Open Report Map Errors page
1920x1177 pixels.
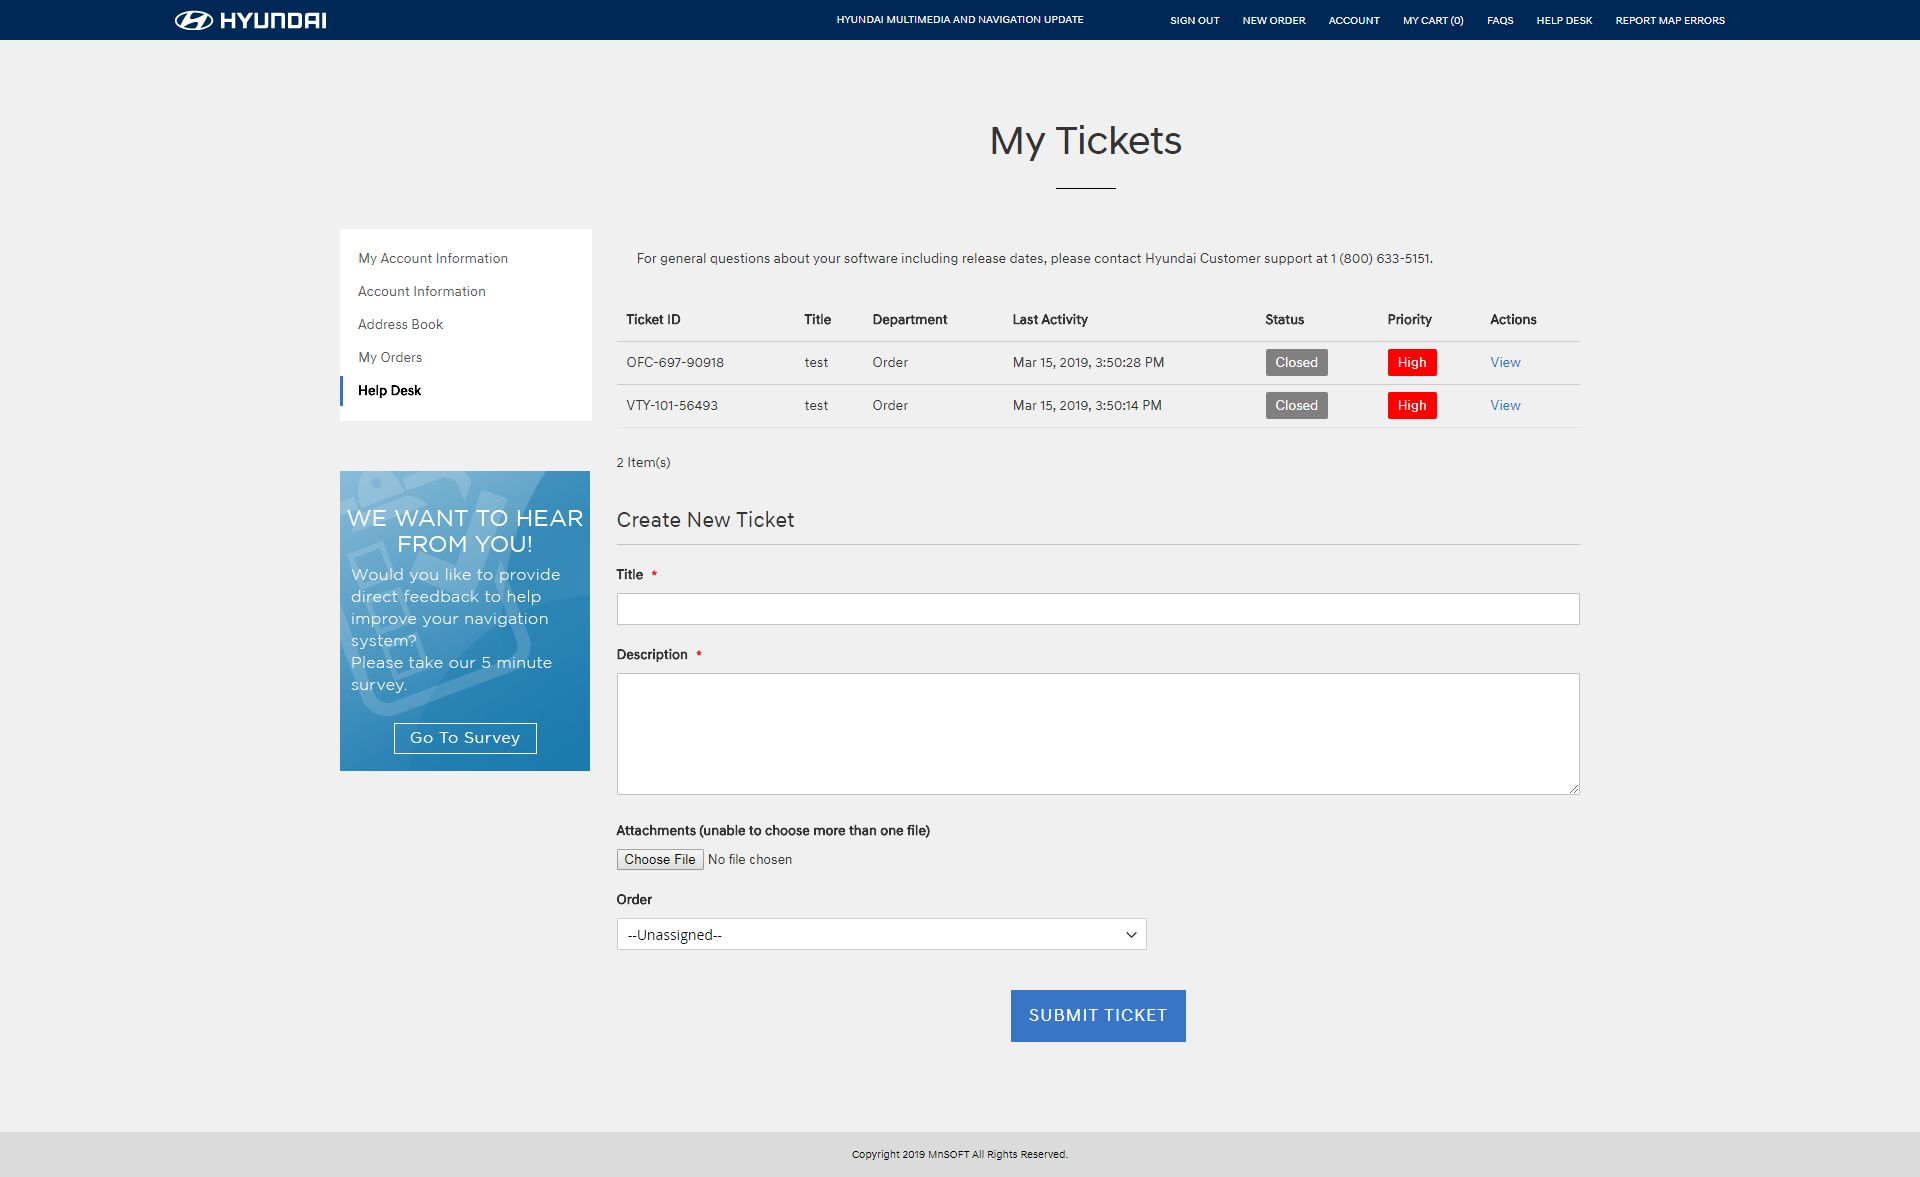pos(1669,20)
